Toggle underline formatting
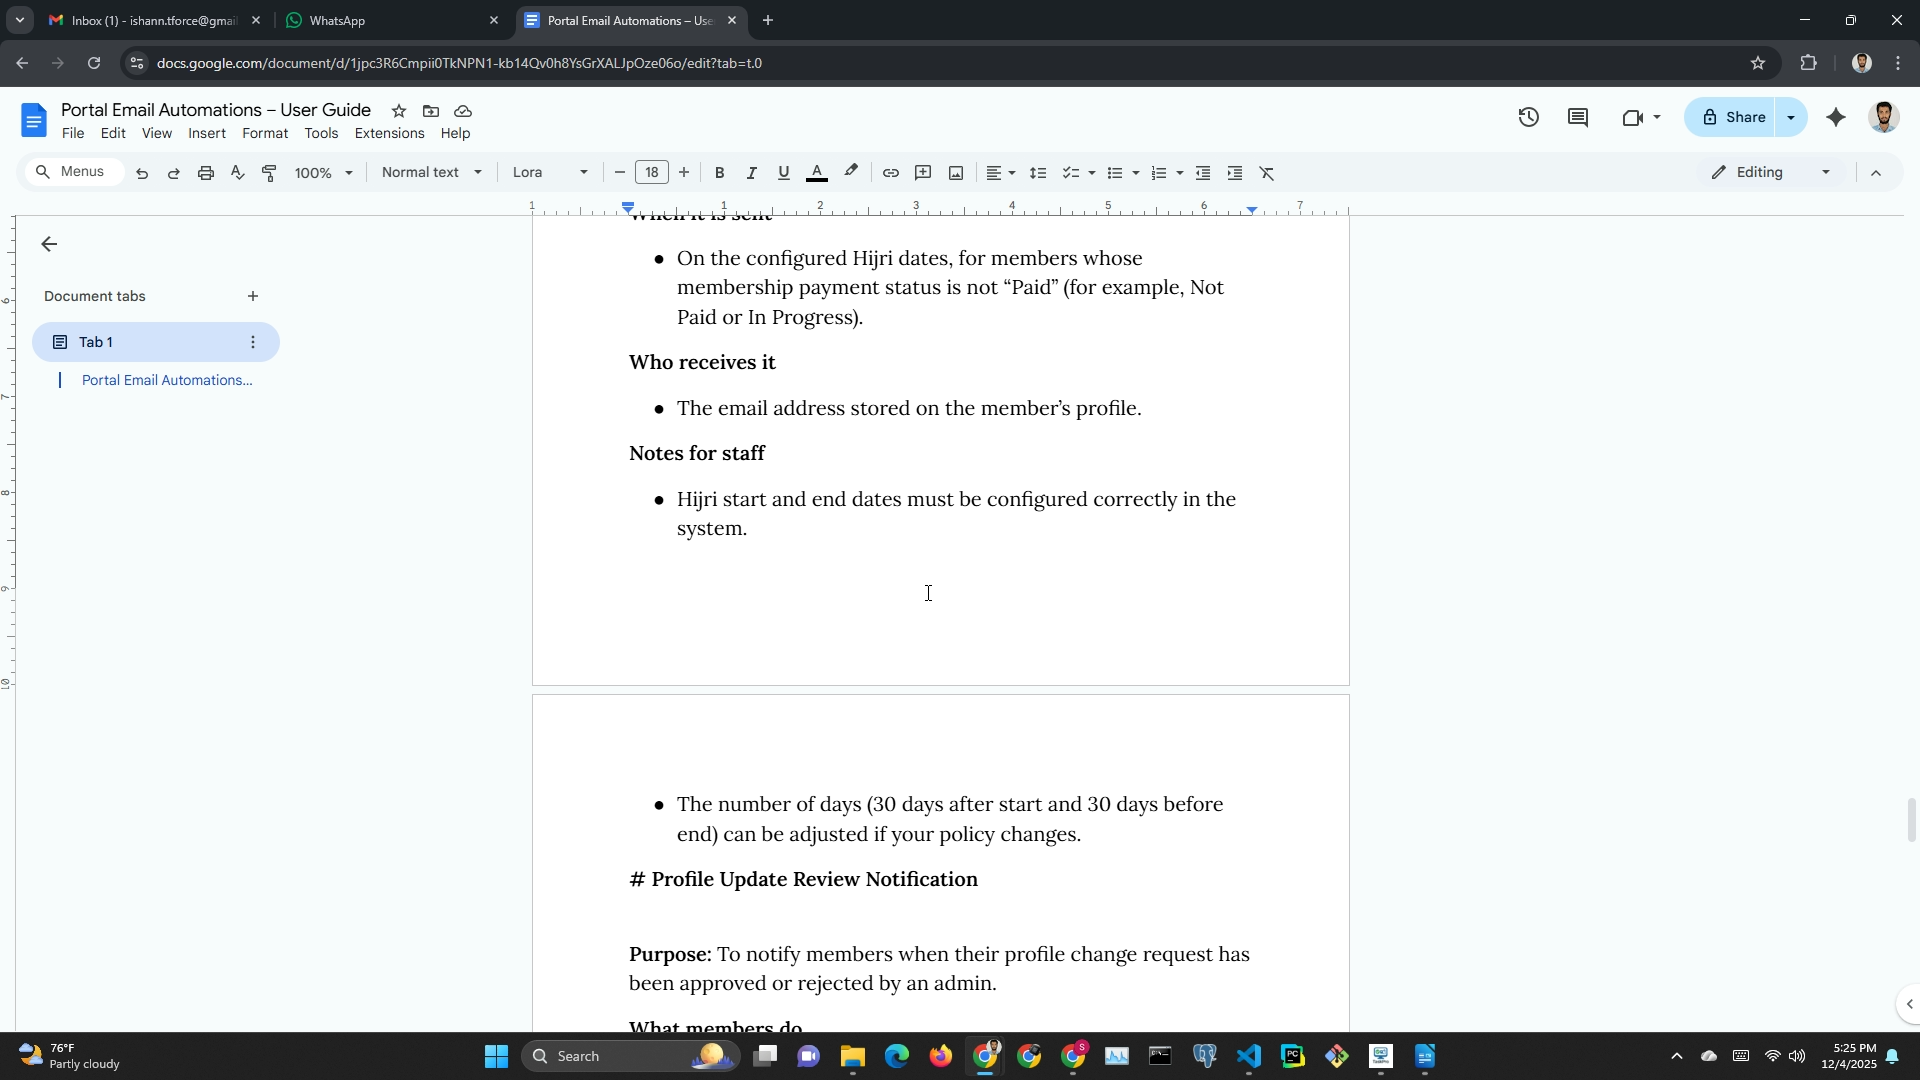This screenshot has height=1080, width=1920. coord(783,173)
